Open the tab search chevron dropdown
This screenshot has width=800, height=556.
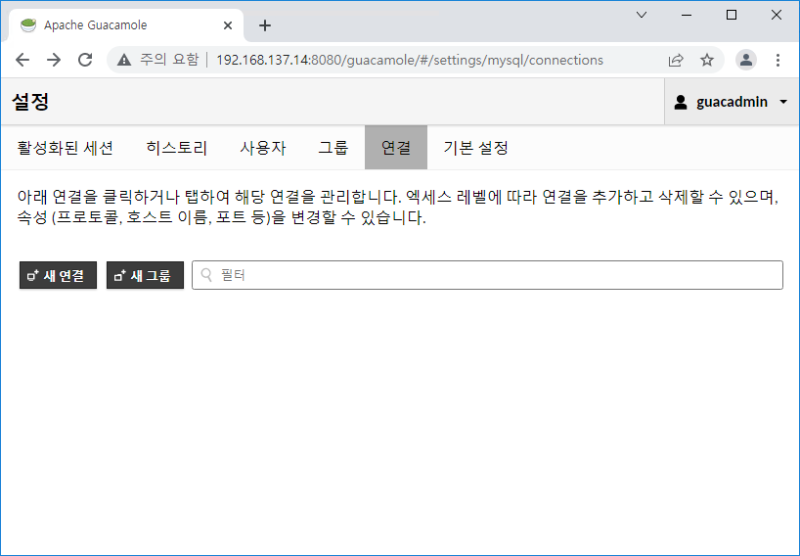point(642,15)
